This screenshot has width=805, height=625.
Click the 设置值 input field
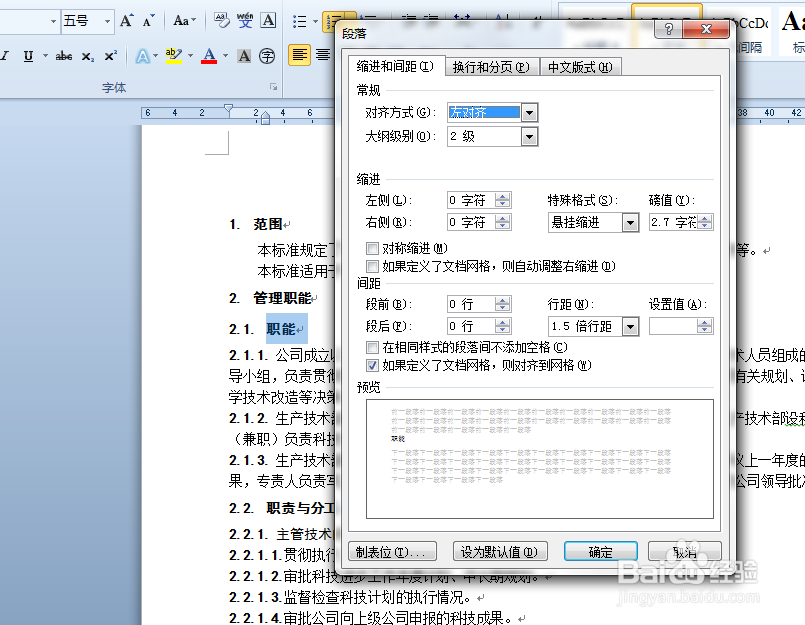coord(674,326)
